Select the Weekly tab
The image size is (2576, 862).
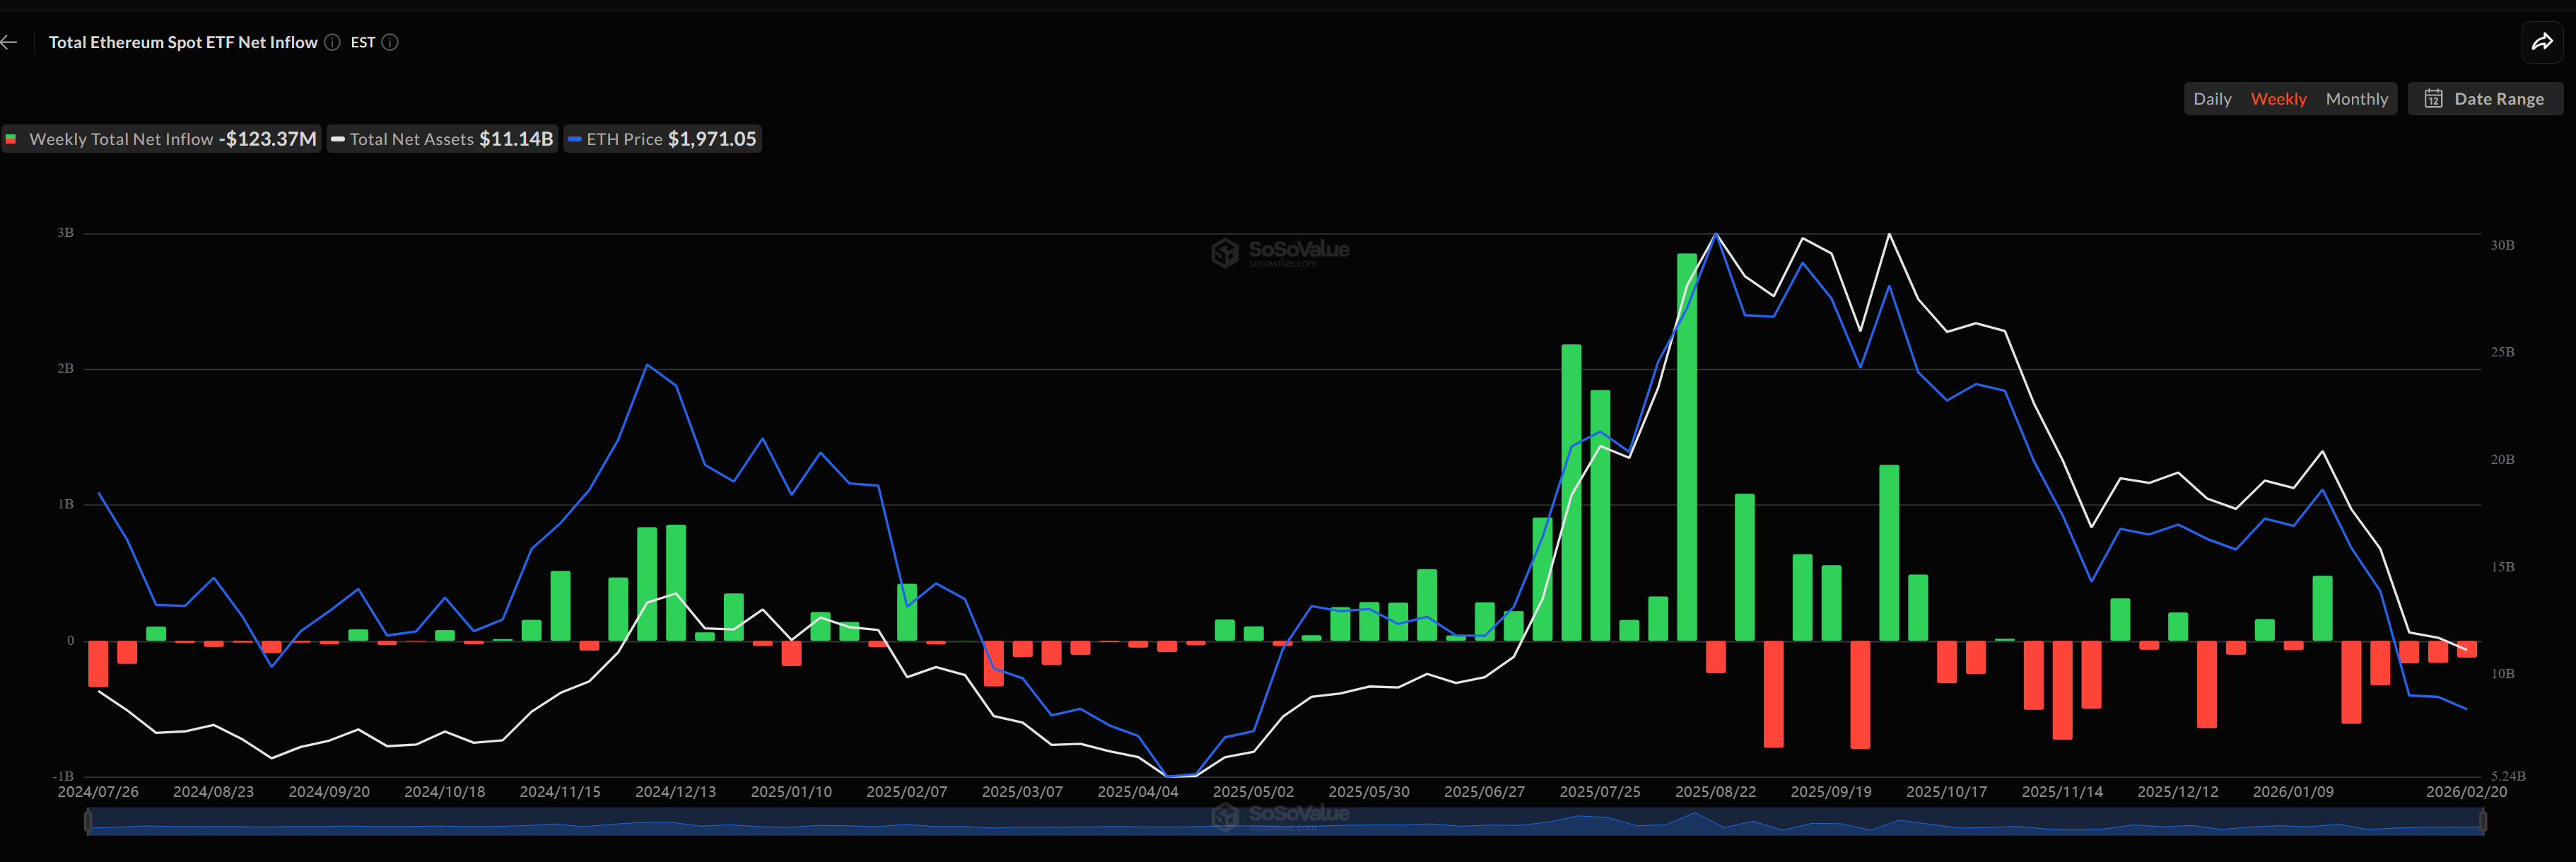(2279, 98)
